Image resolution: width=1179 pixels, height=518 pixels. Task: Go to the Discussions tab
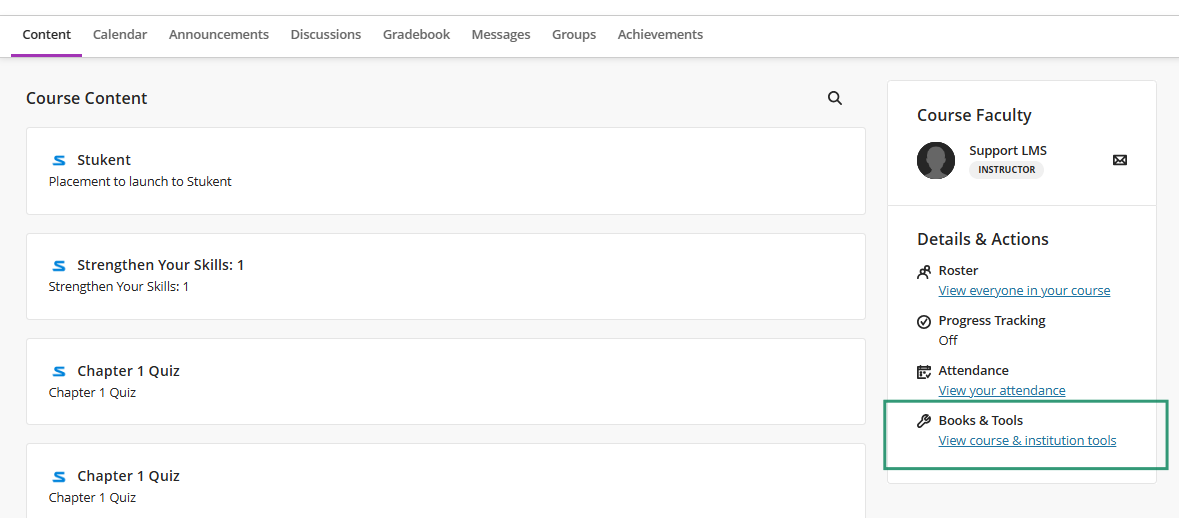coord(326,35)
